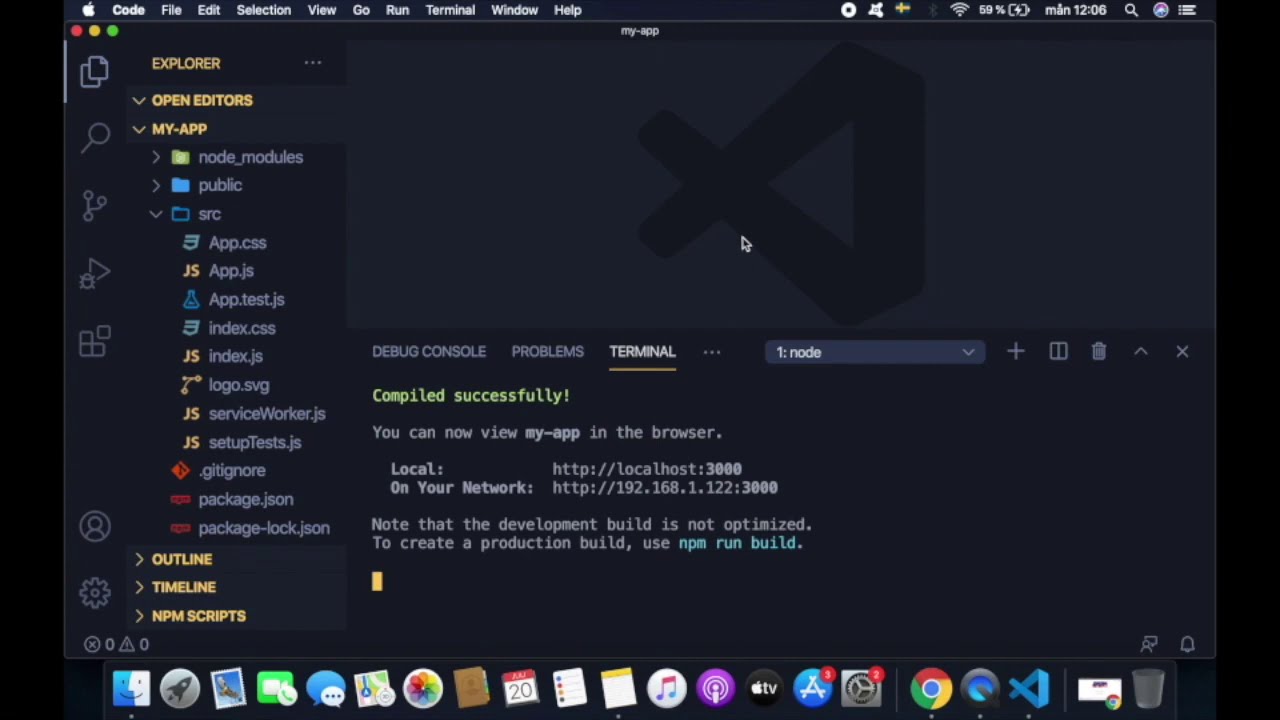Open the Terminal menu in menu bar
1280x720 pixels.
(450, 10)
